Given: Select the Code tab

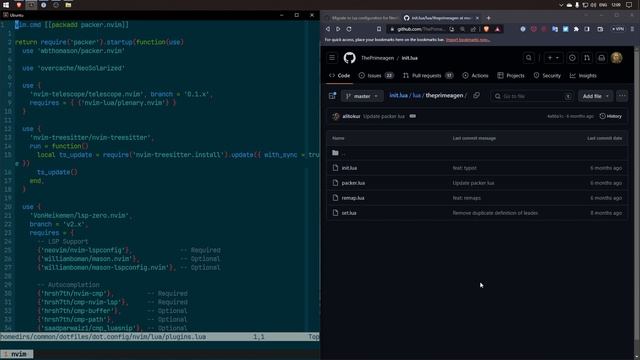Looking at the screenshot, I should point(340,76).
